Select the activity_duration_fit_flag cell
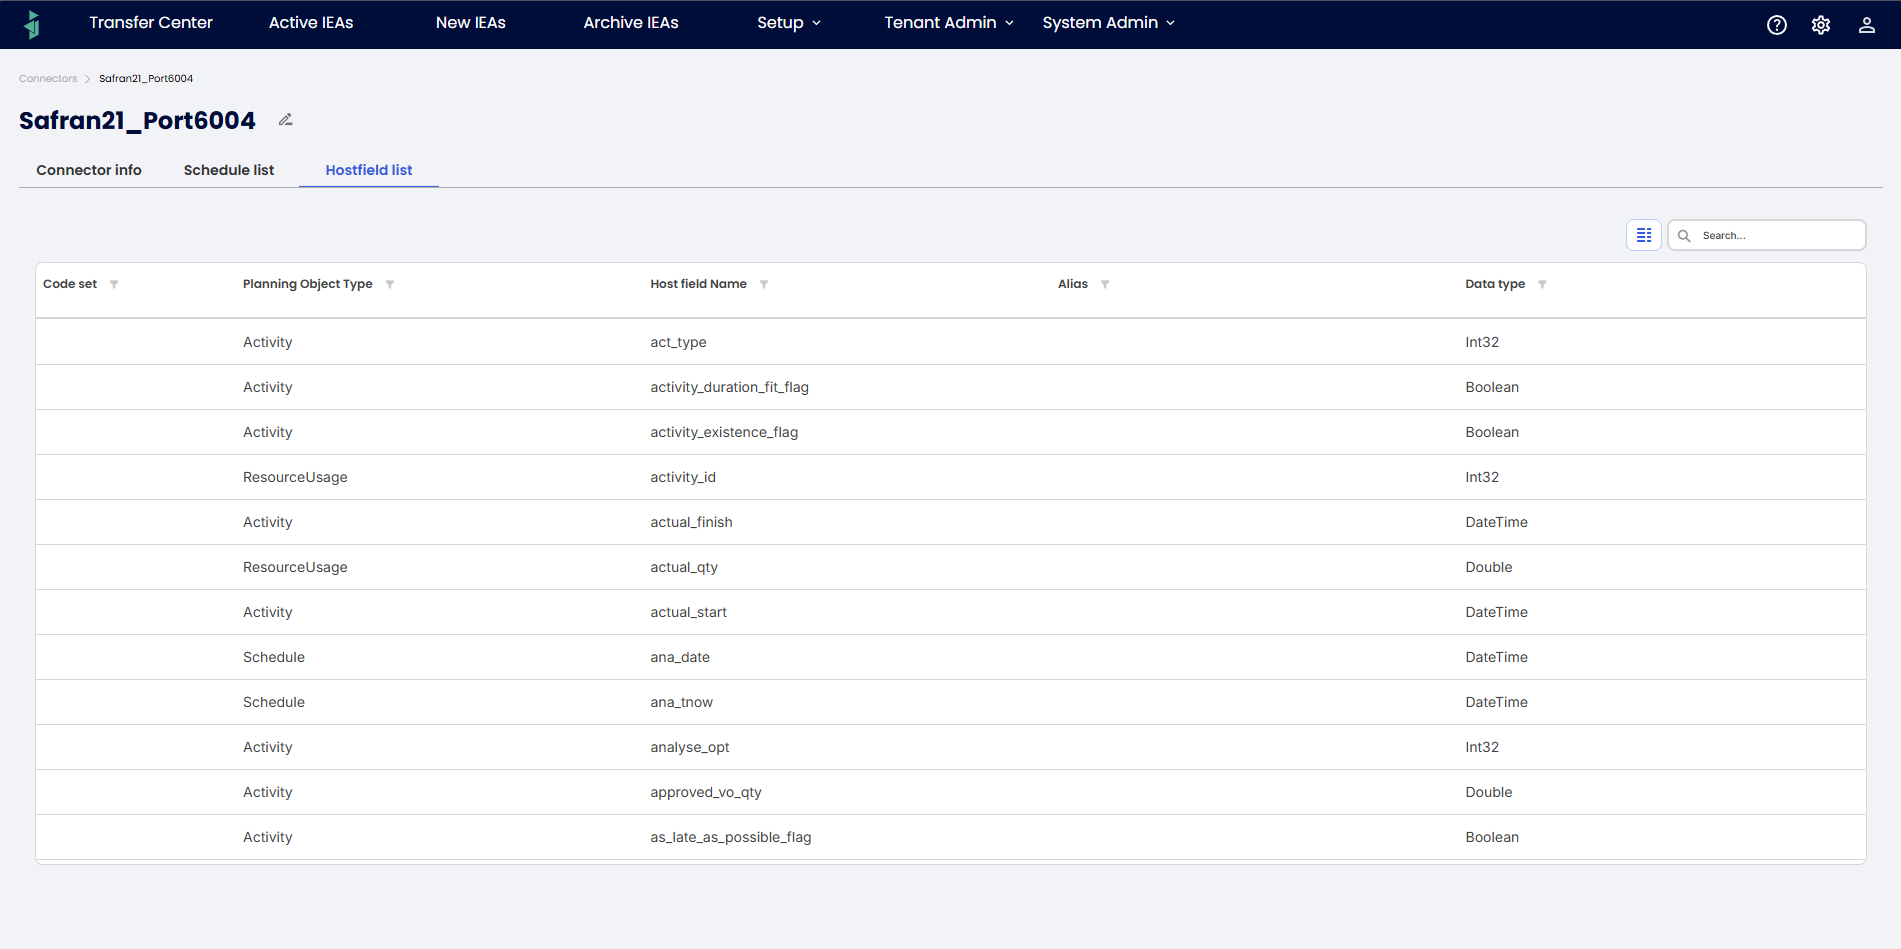The width and height of the screenshot is (1901, 949). point(729,387)
